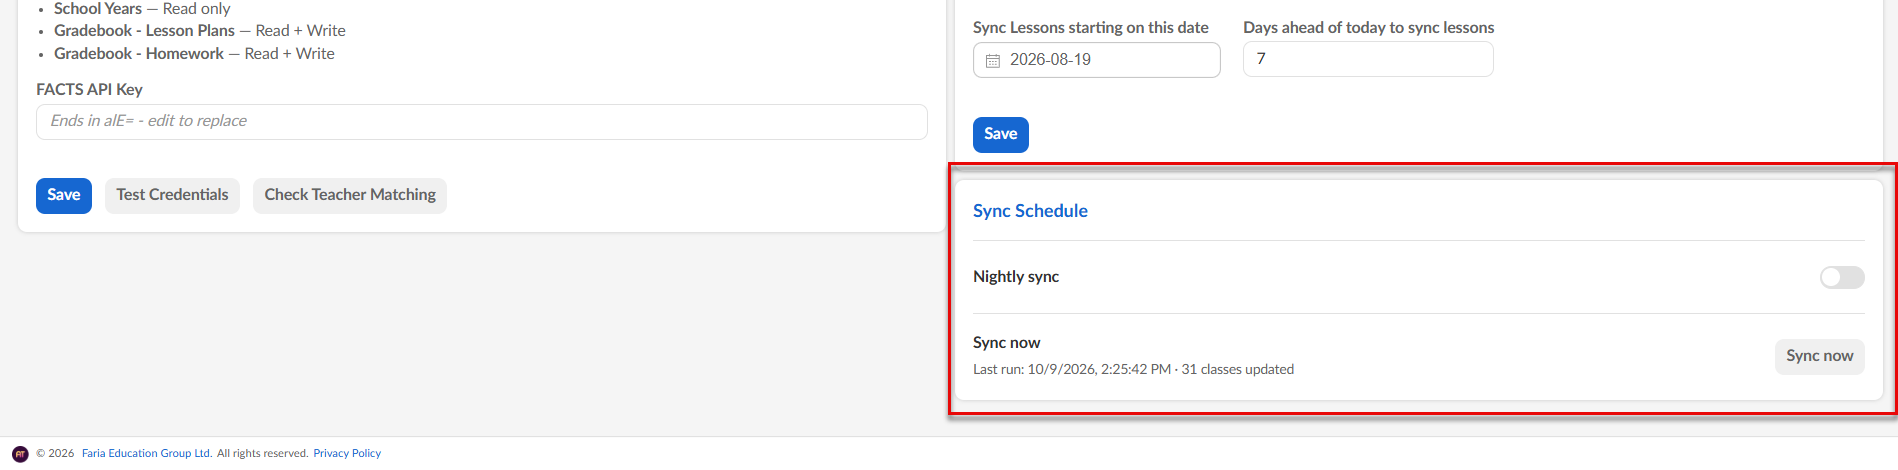
Task: Start a manual sync with Sync now button
Action: pyautogui.click(x=1819, y=356)
